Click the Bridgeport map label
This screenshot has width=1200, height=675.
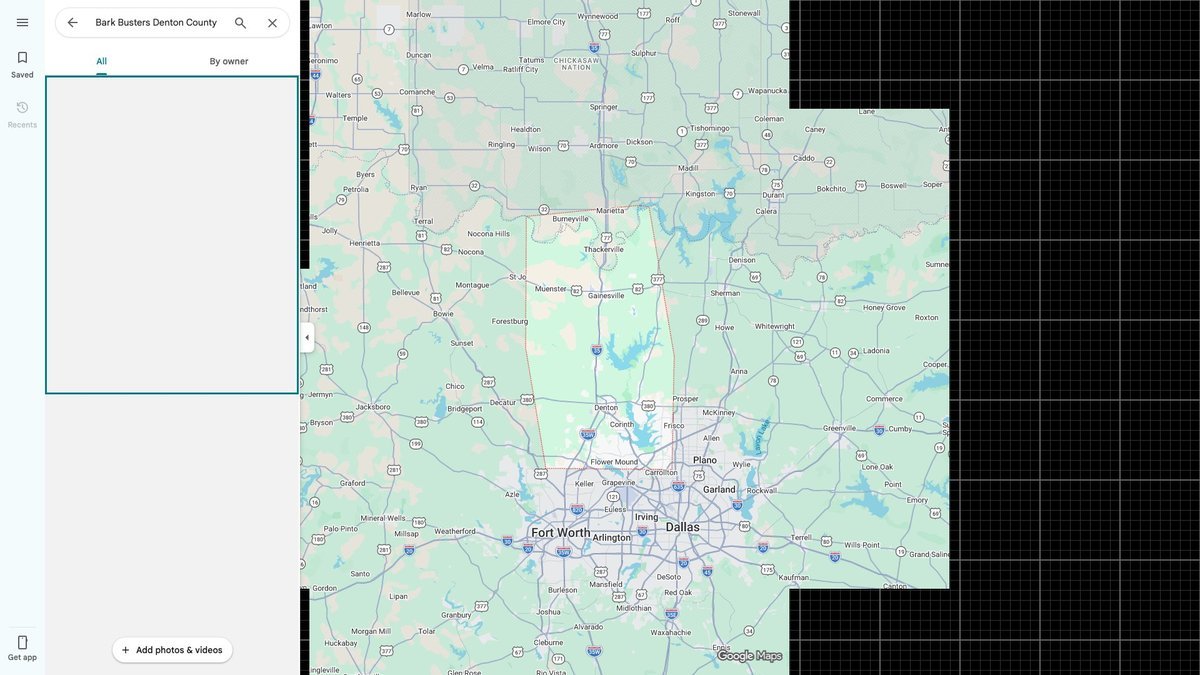coord(464,408)
